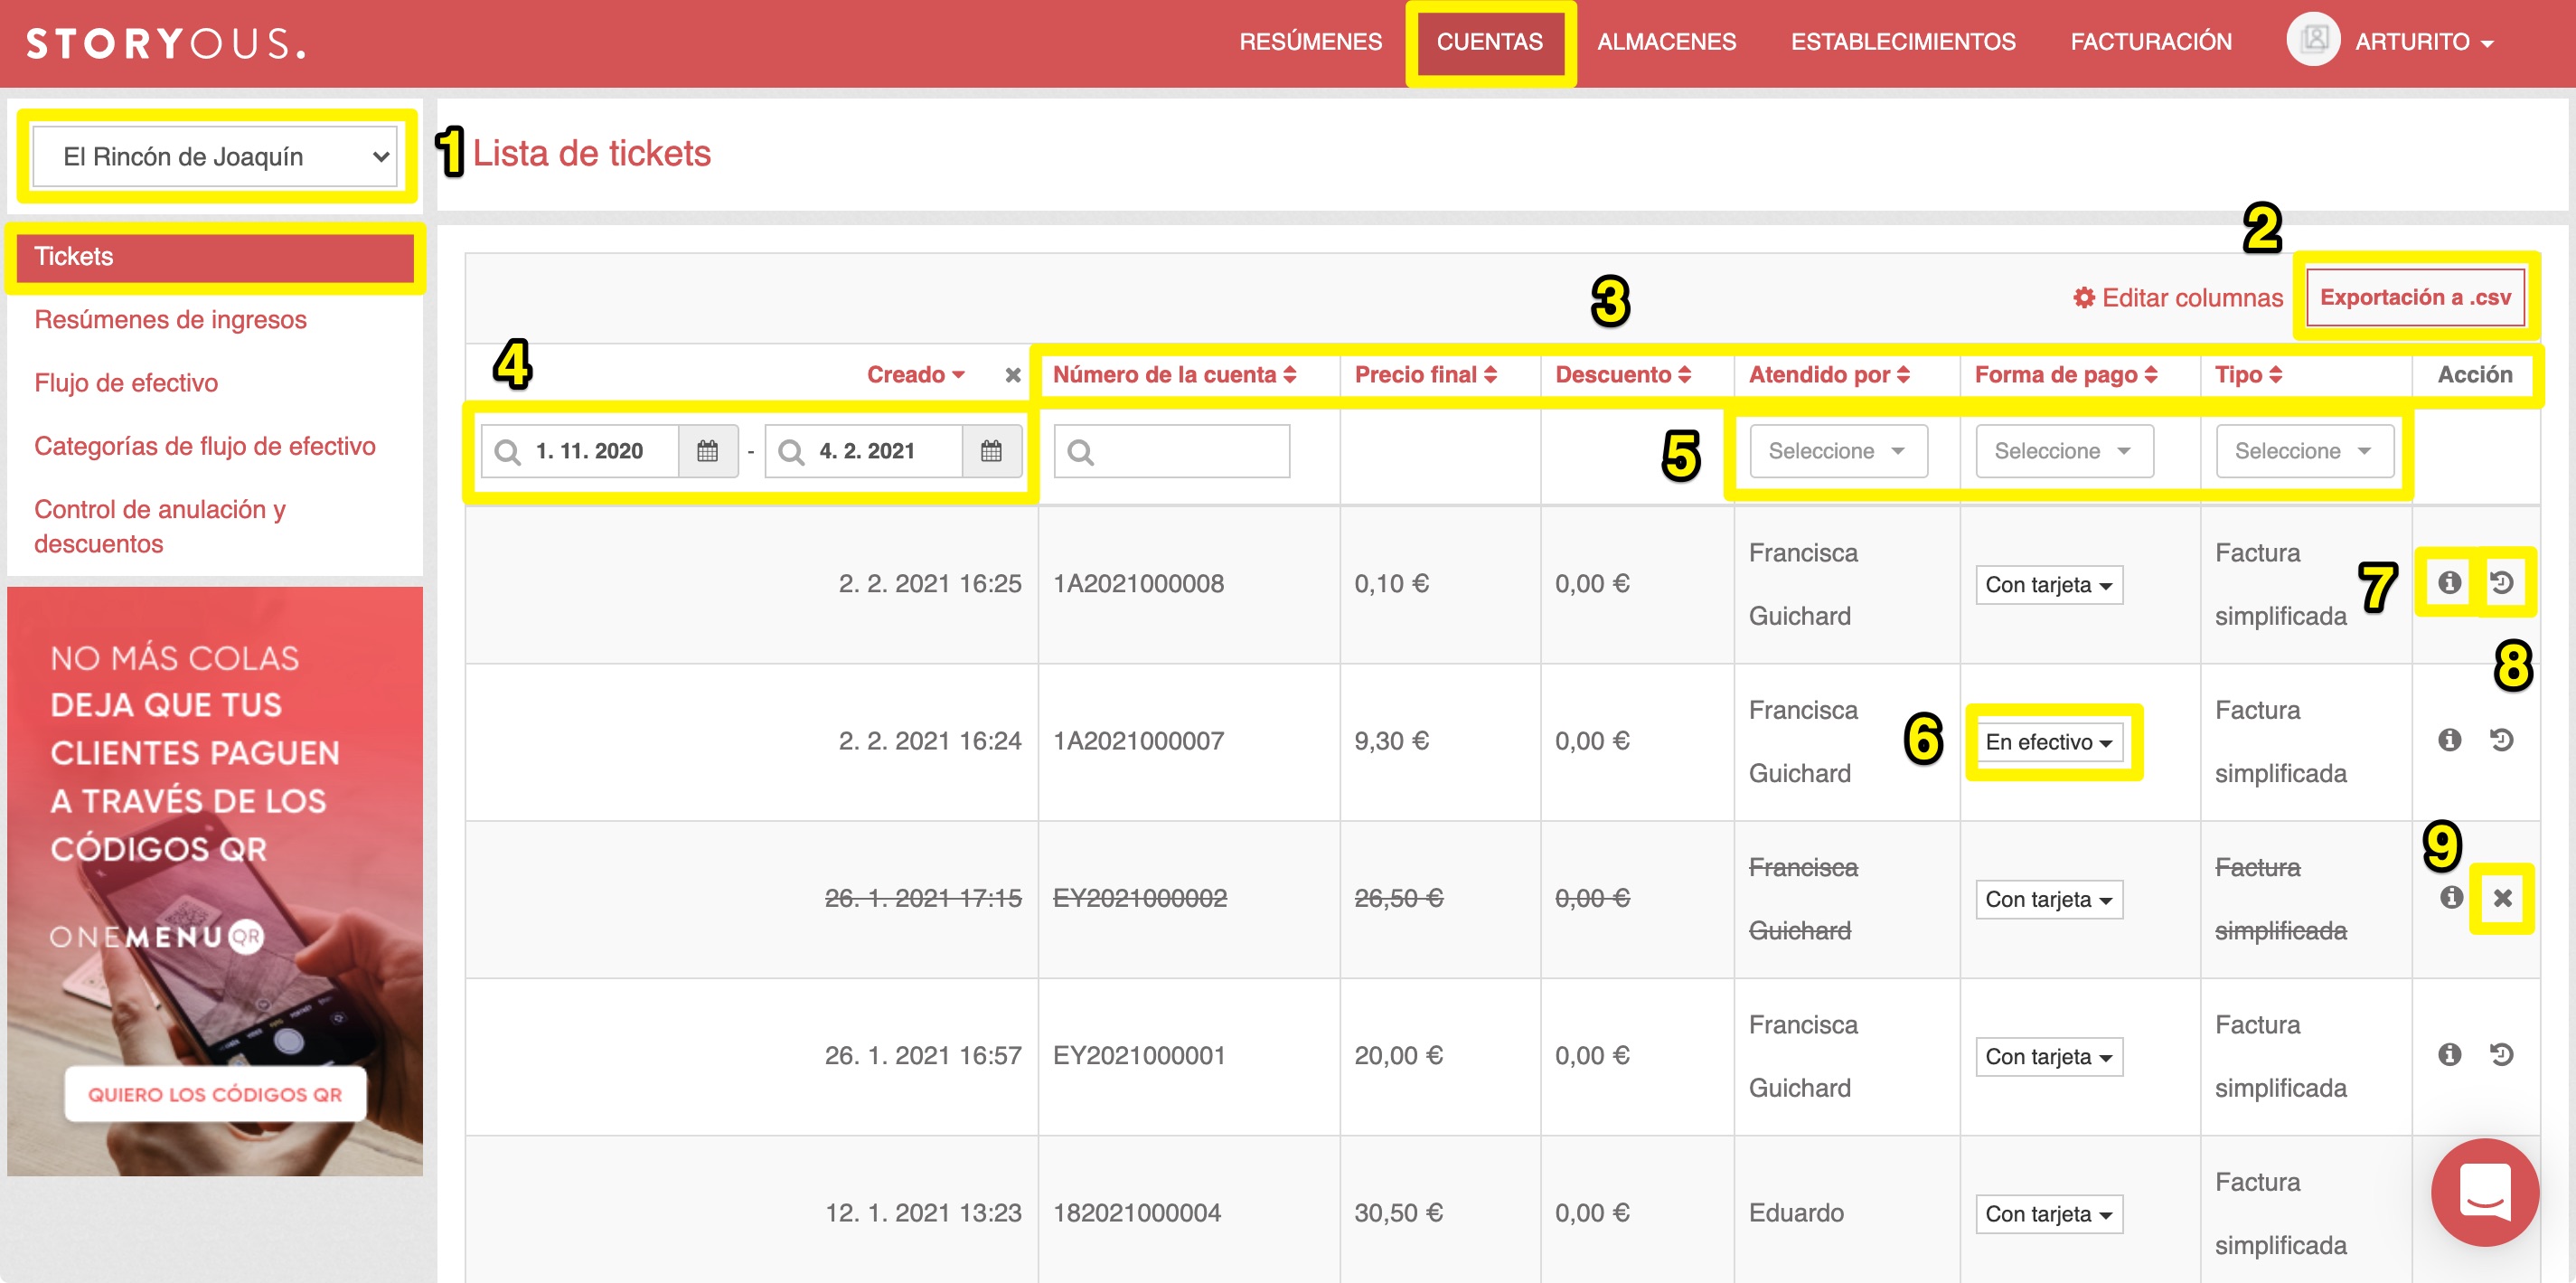Click the Arturito user avatar

(x=2313, y=40)
